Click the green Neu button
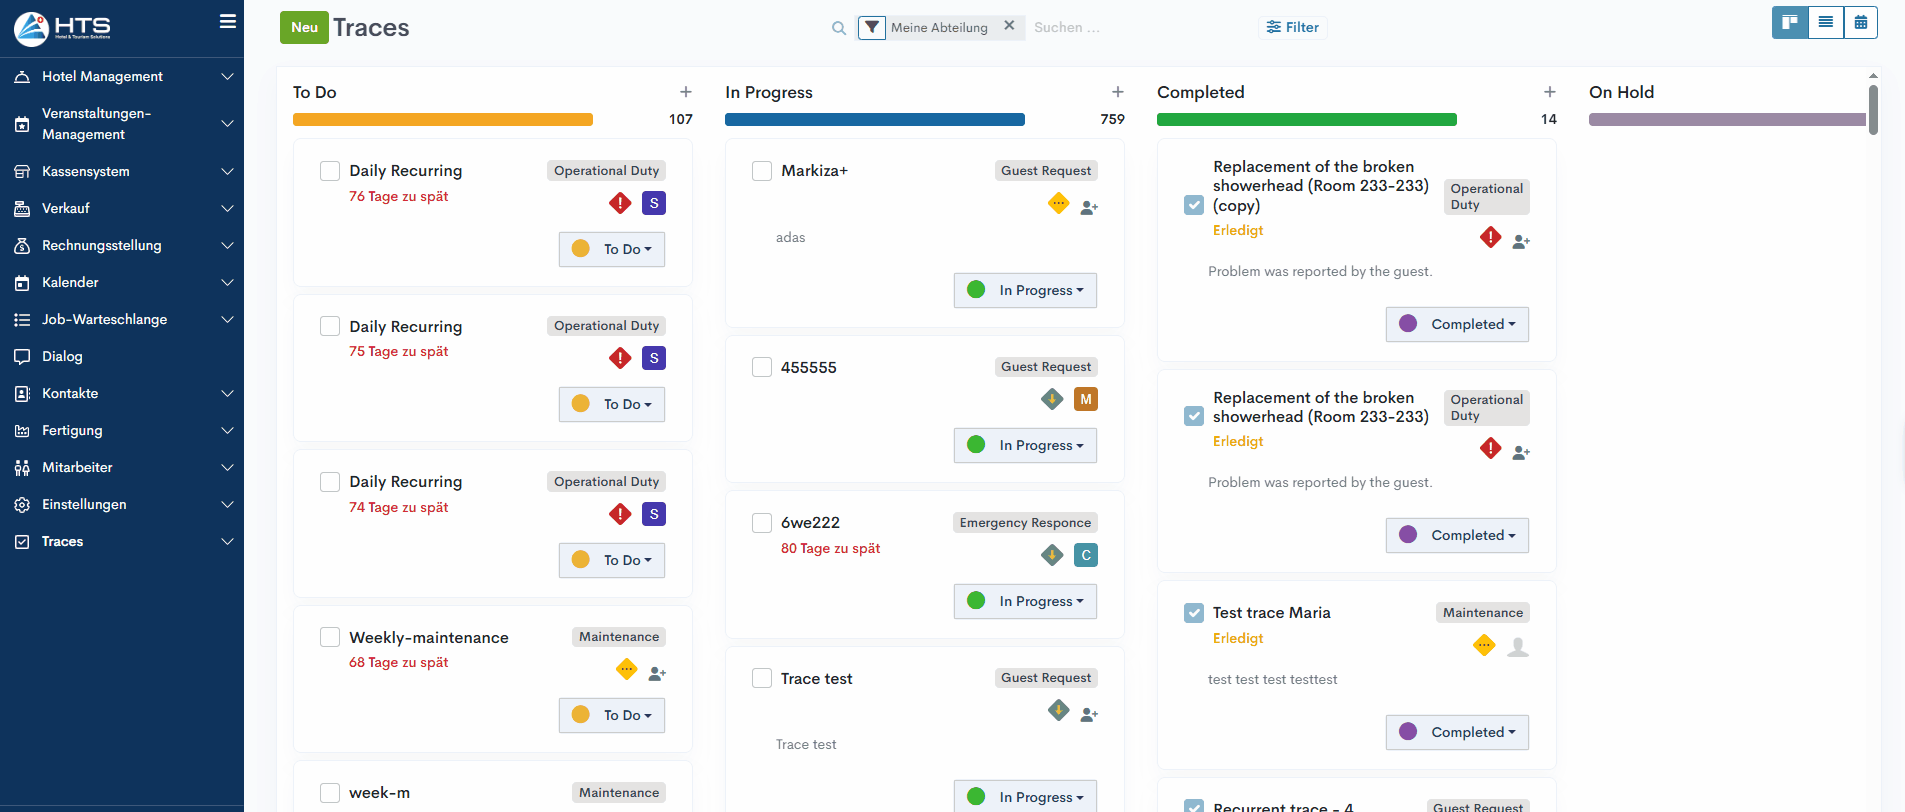 [304, 27]
